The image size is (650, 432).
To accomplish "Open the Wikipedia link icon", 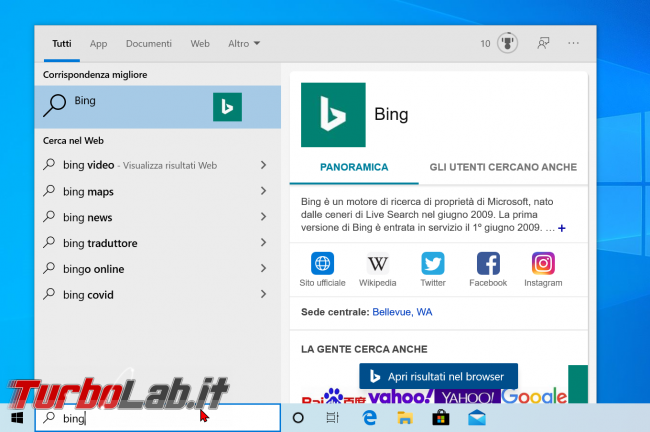I will (x=378, y=263).
